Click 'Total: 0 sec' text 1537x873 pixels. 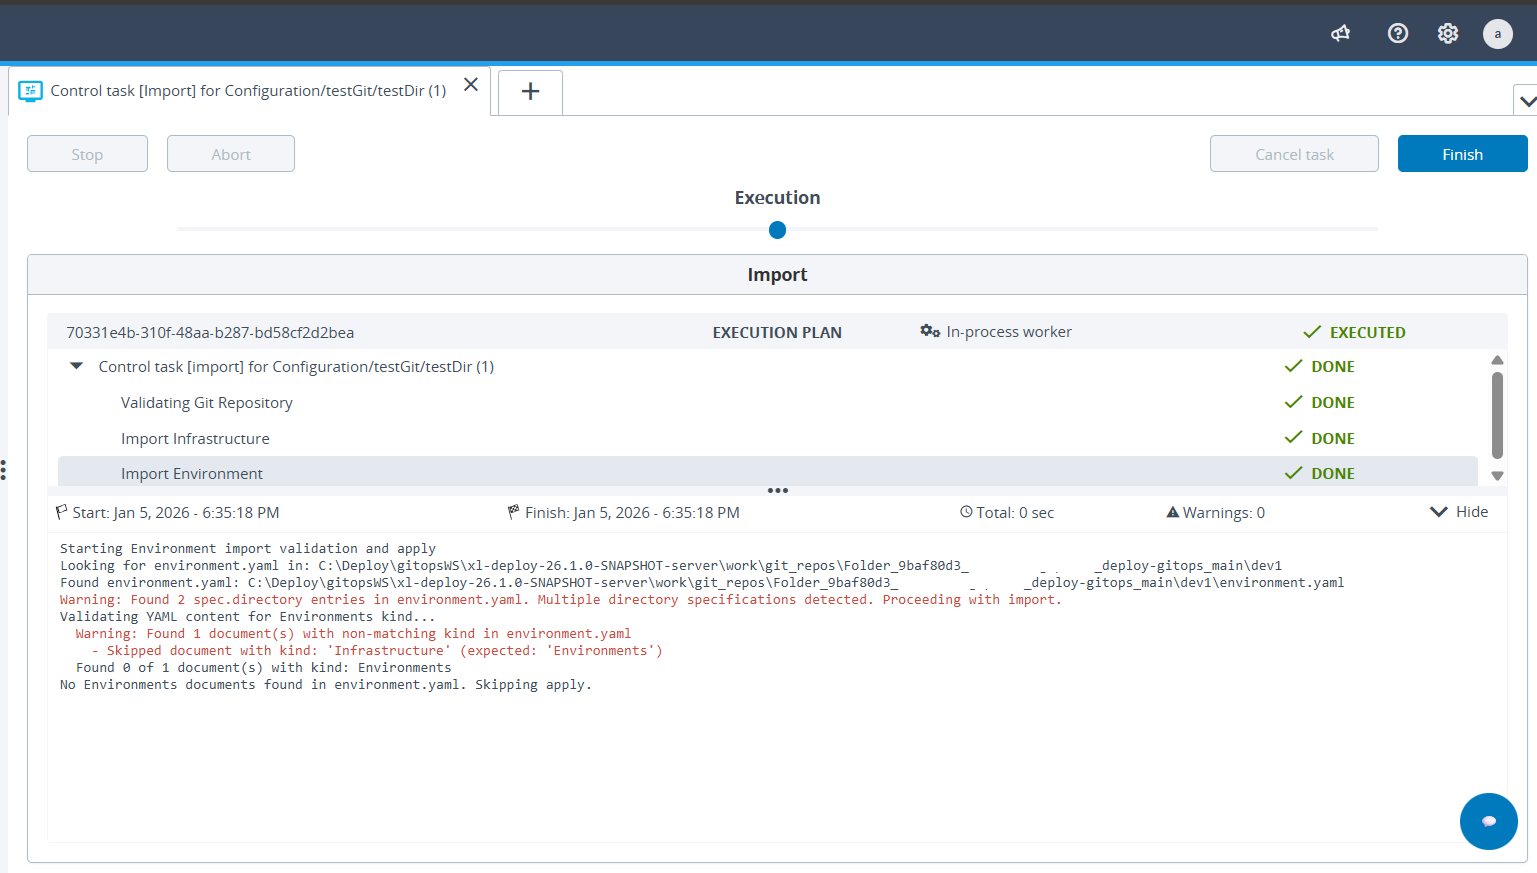[1015, 513]
